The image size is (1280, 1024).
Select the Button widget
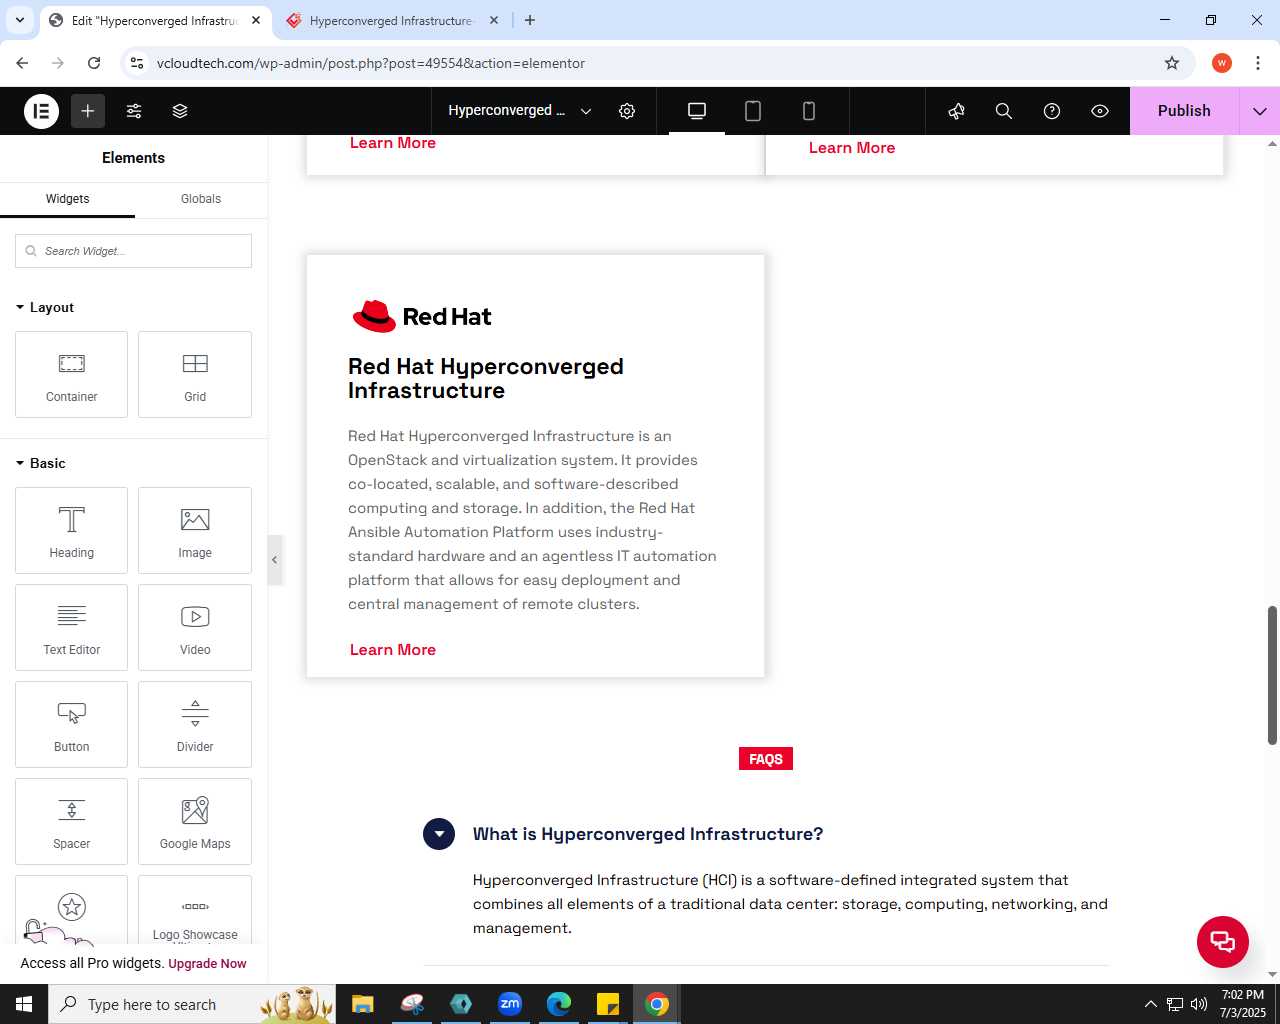[x=72, y=724]
